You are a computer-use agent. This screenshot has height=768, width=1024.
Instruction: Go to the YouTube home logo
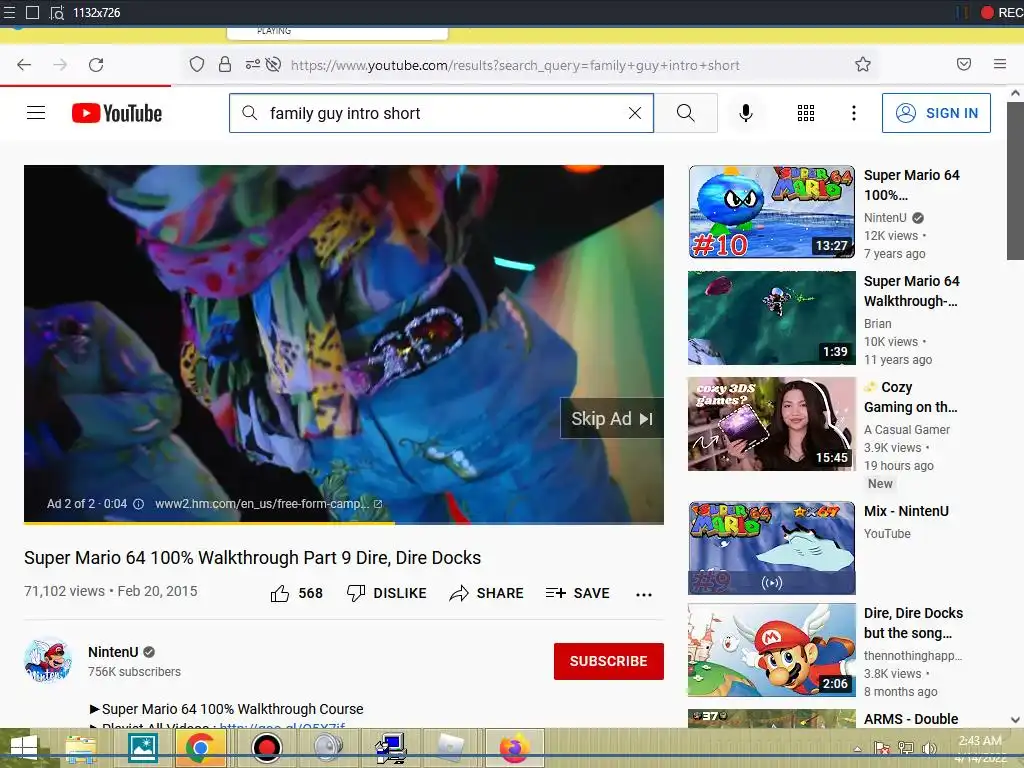pos(117,113)
